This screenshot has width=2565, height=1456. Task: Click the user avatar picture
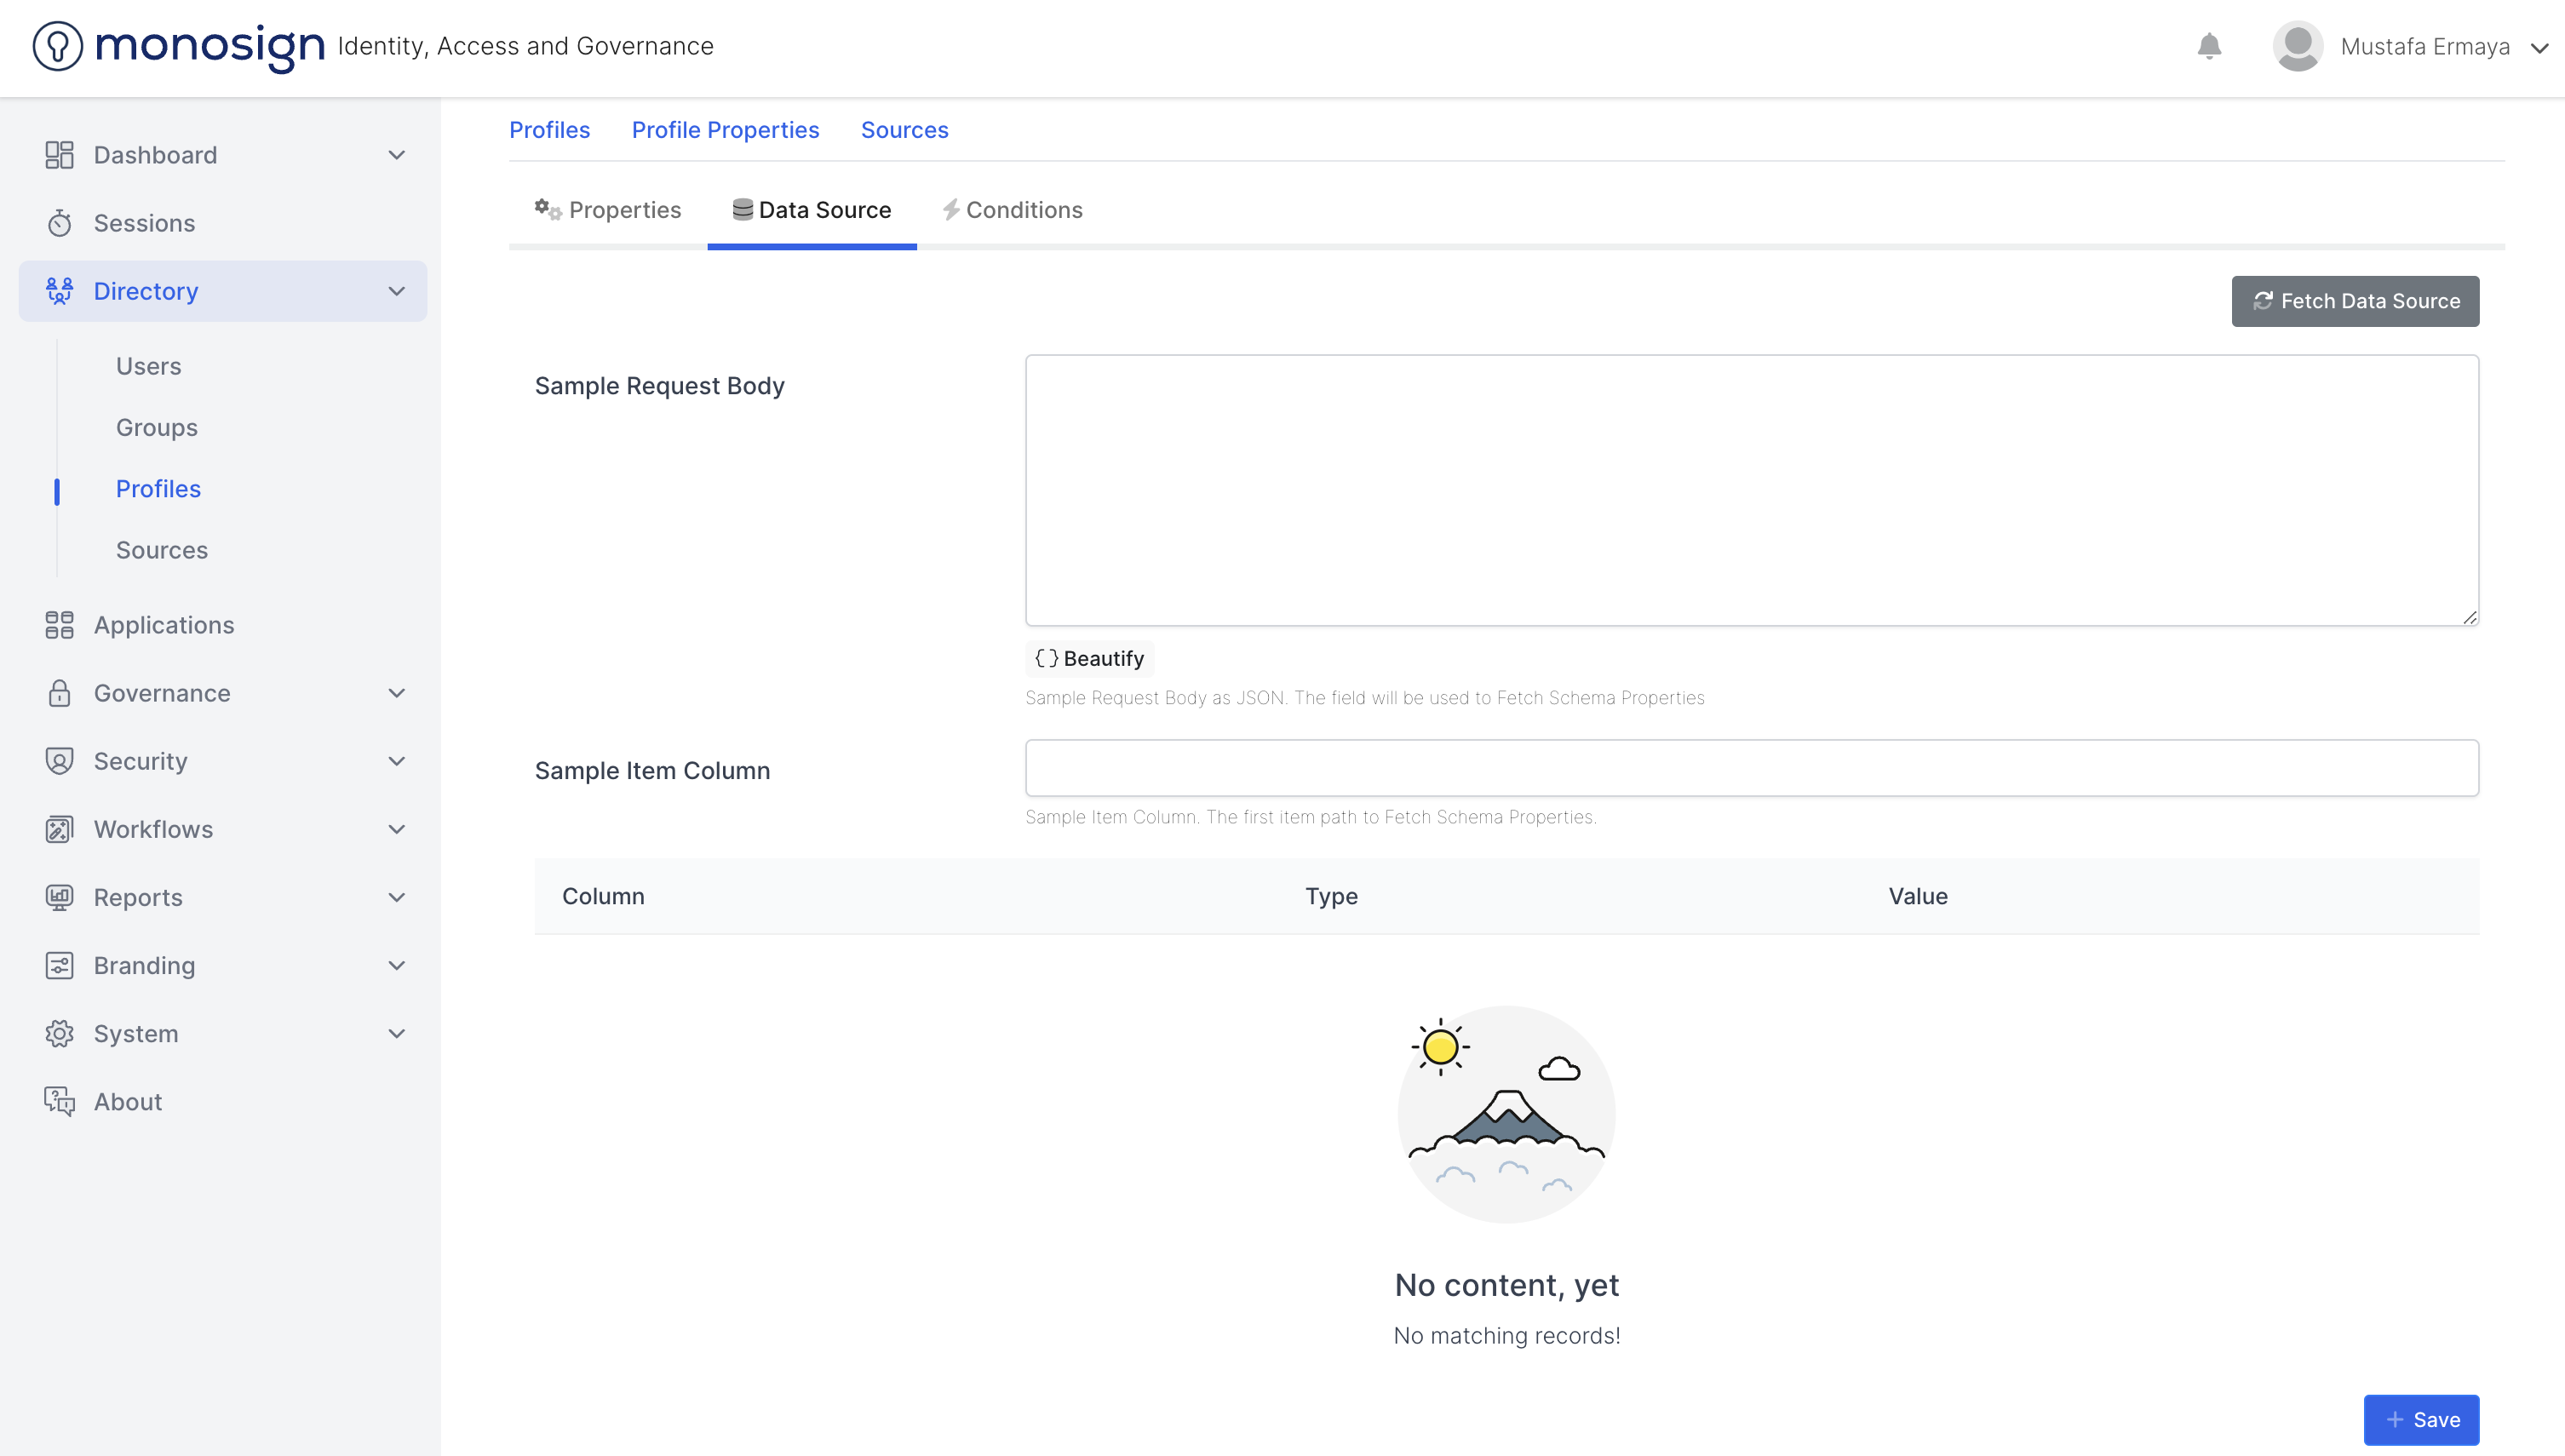coord(2297,46)
